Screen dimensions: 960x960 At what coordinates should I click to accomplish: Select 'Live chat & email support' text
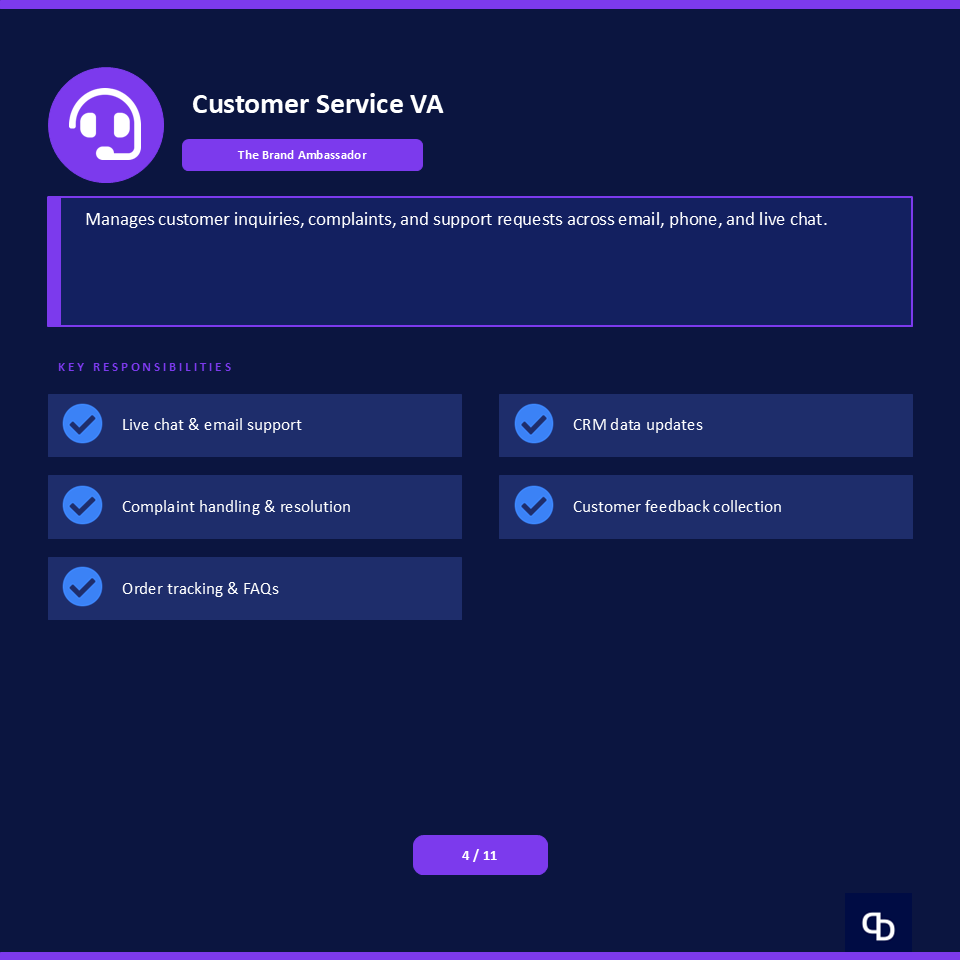click(x=212, y=424)
